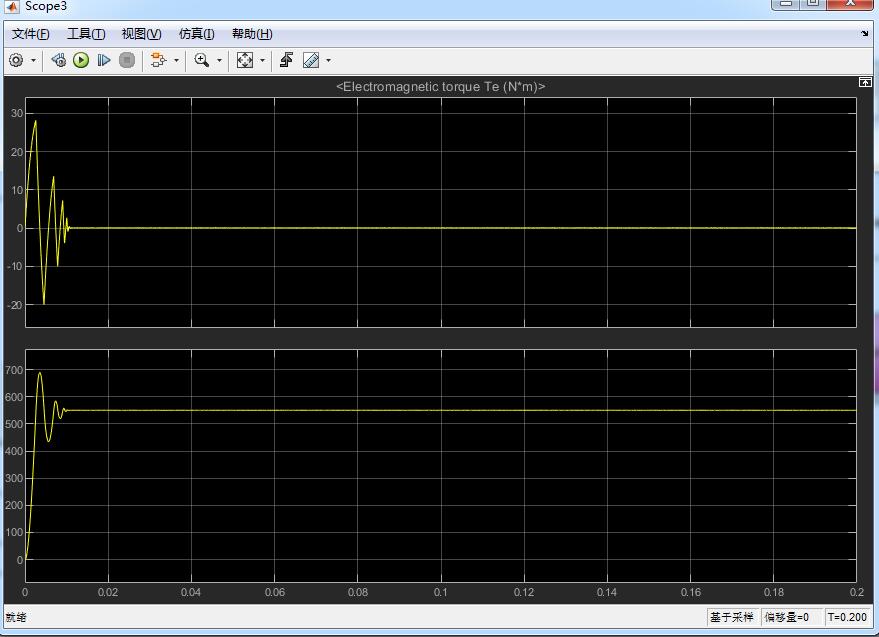Click the 0.14 time axis label
This screenshot has width=879, height=637.
pyautogui.click(x=607, y=592)
